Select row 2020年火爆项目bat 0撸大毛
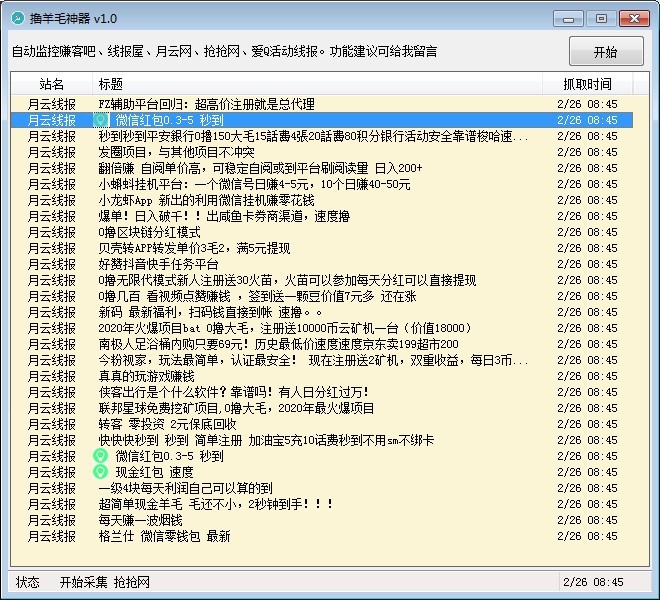This screenshot has height=600, width=660. coord(322,328)
